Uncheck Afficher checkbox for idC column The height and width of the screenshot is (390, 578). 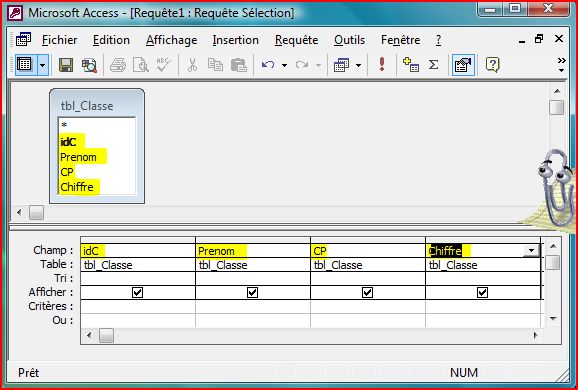click(137, 292)
